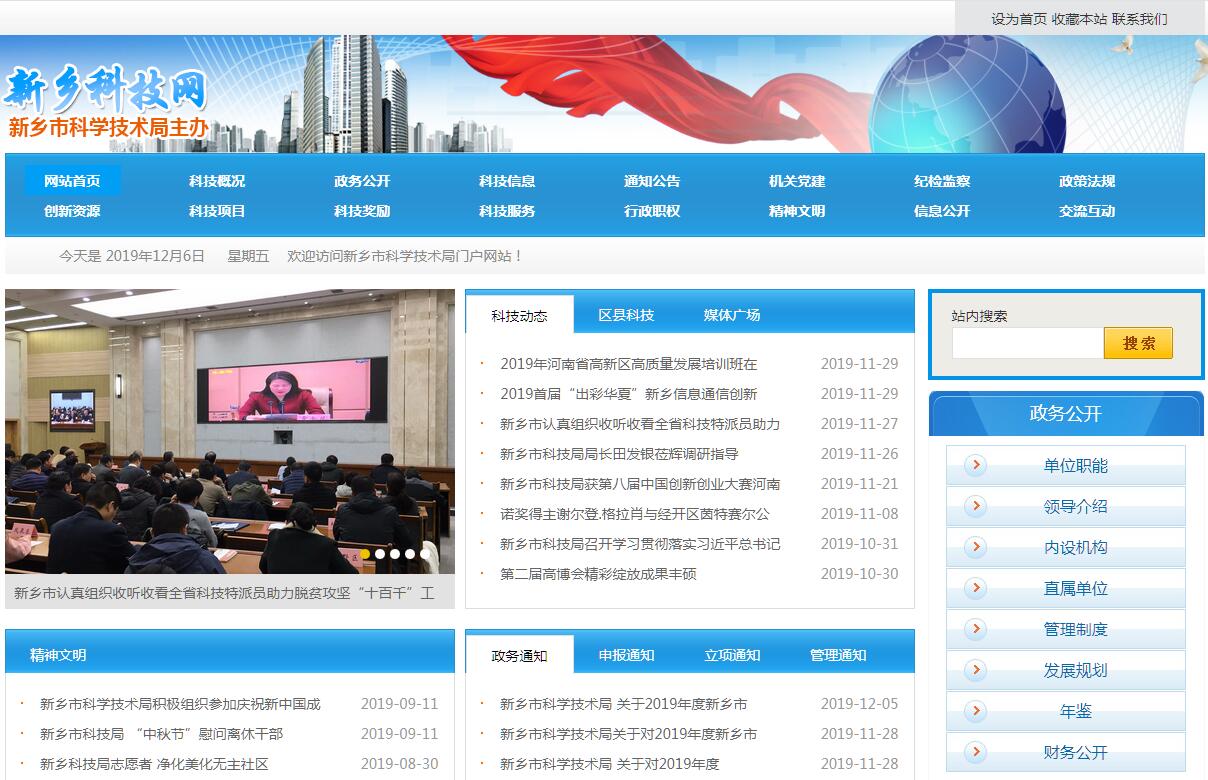Click the arrow icon beside 管理制度
This screenshot has width=1208, height=780.
pyautogui.click(x=976, y=629)
